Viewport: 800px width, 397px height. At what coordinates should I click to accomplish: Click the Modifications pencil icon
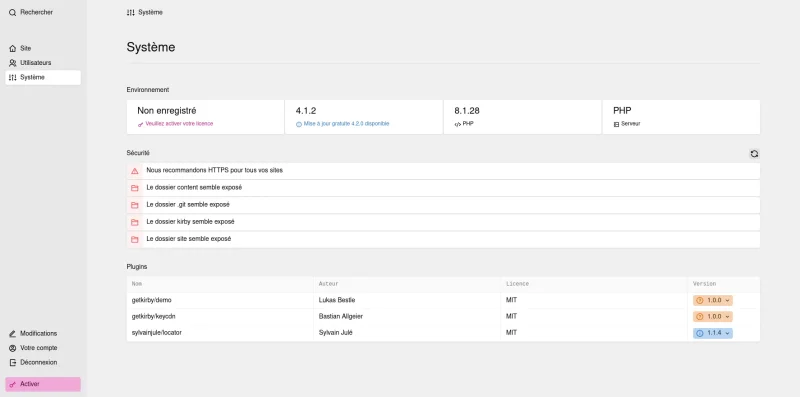pyautogui.click(x=13, y=334)
